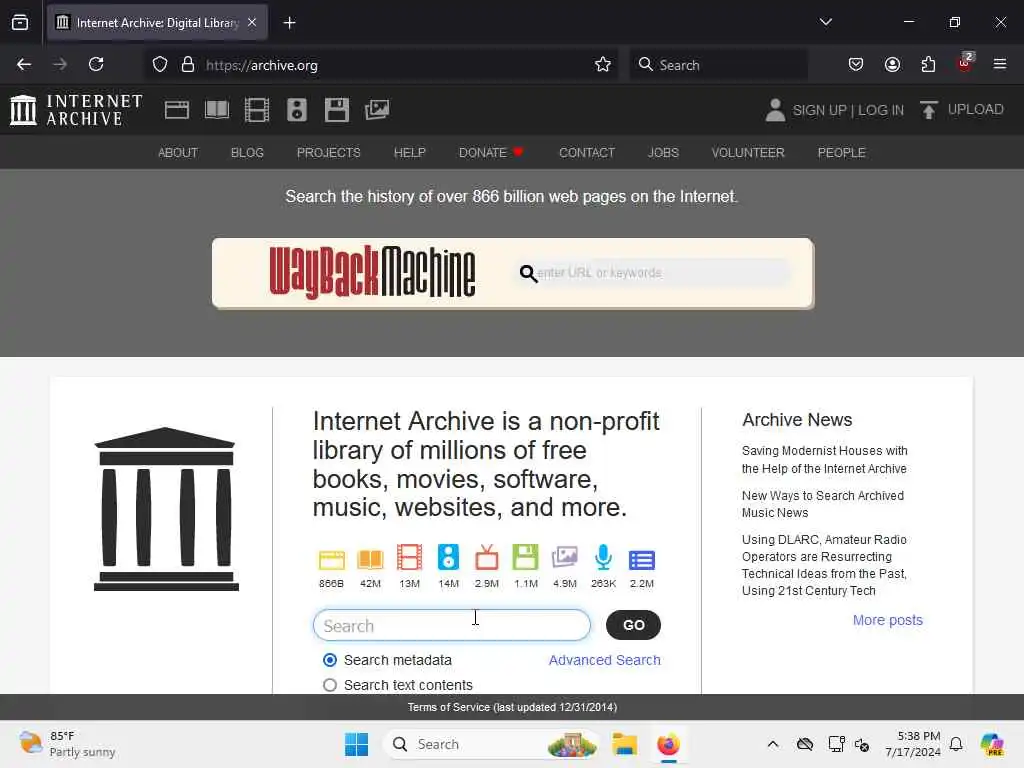1024x768 pixels.
Task: Click the Internet Archive logo in header
Action: pyautogui.click(x=76, y=110)
